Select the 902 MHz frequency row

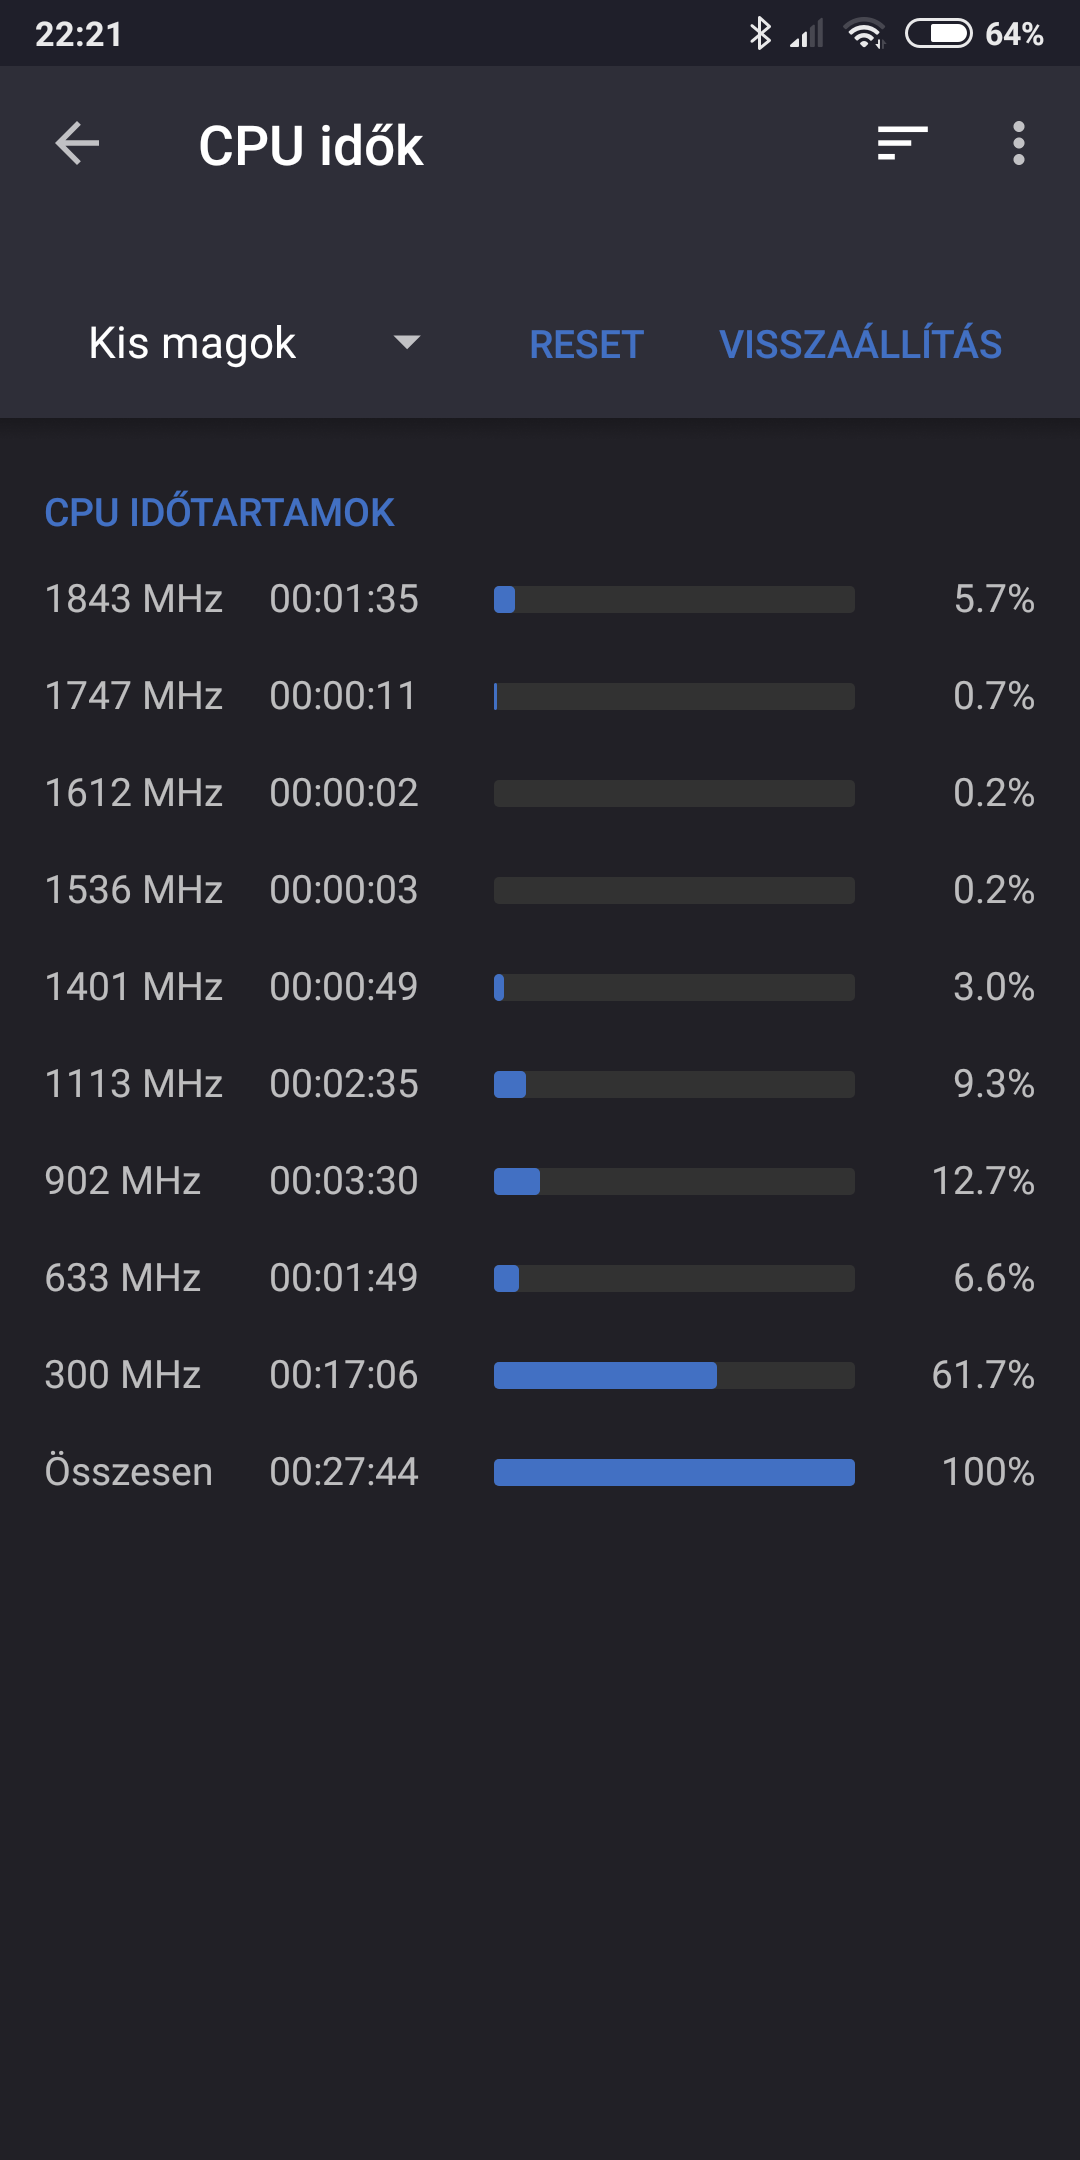pyautogui.click(x=540, y=1181)
